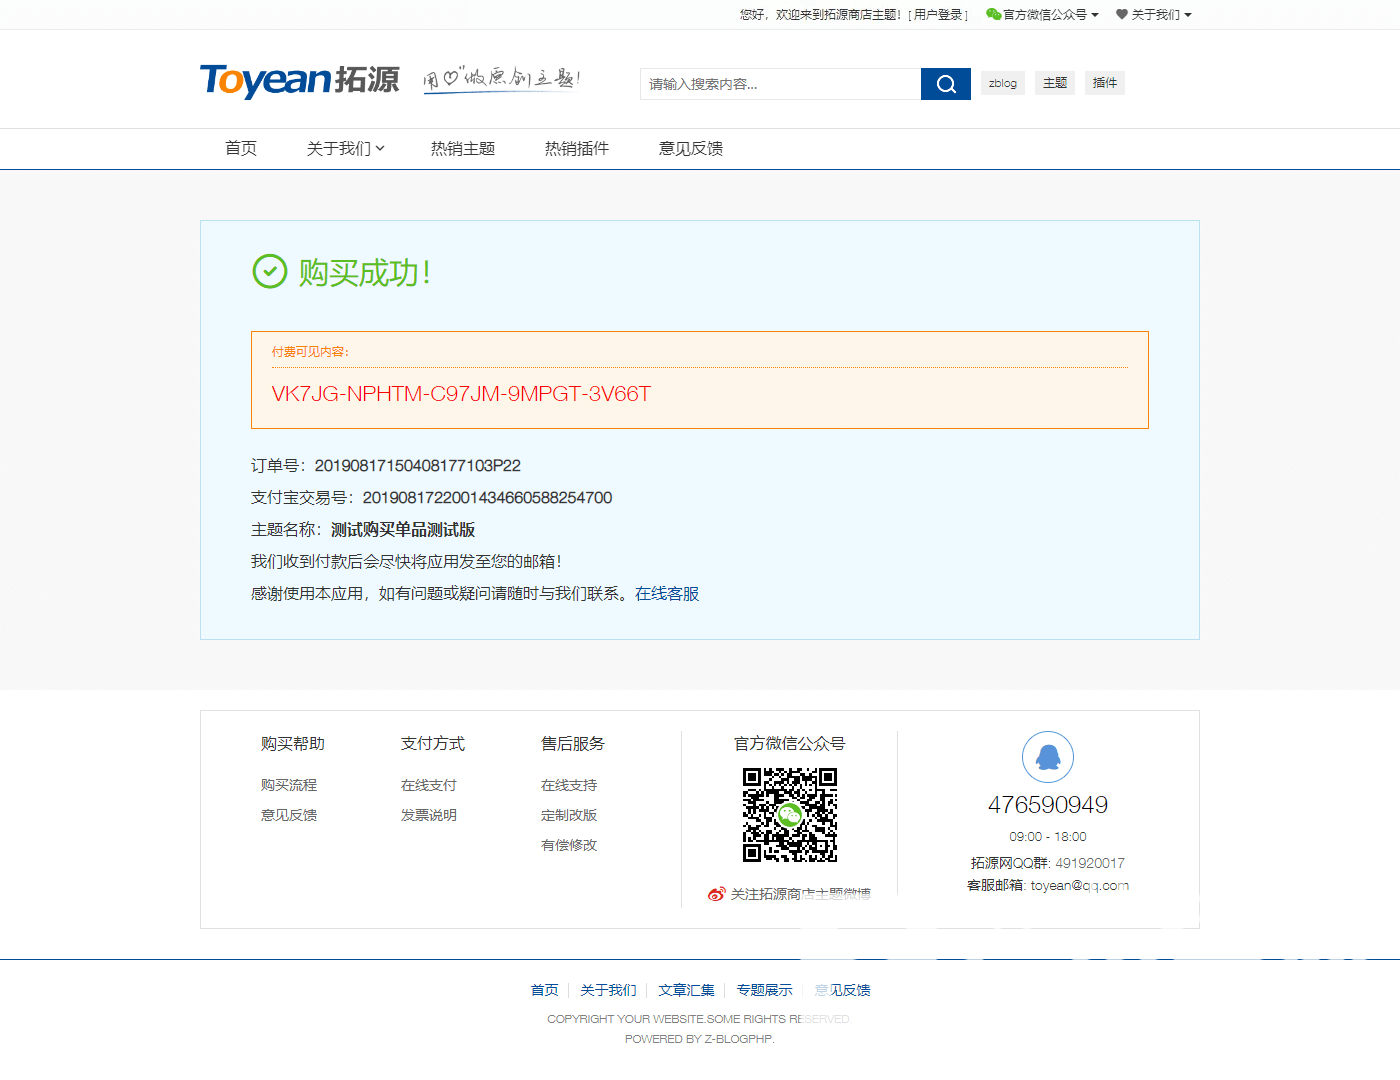Screen dimensions: 1400x1080
Task: Open 购买流程 in the footer help
Action: (288, 785)
